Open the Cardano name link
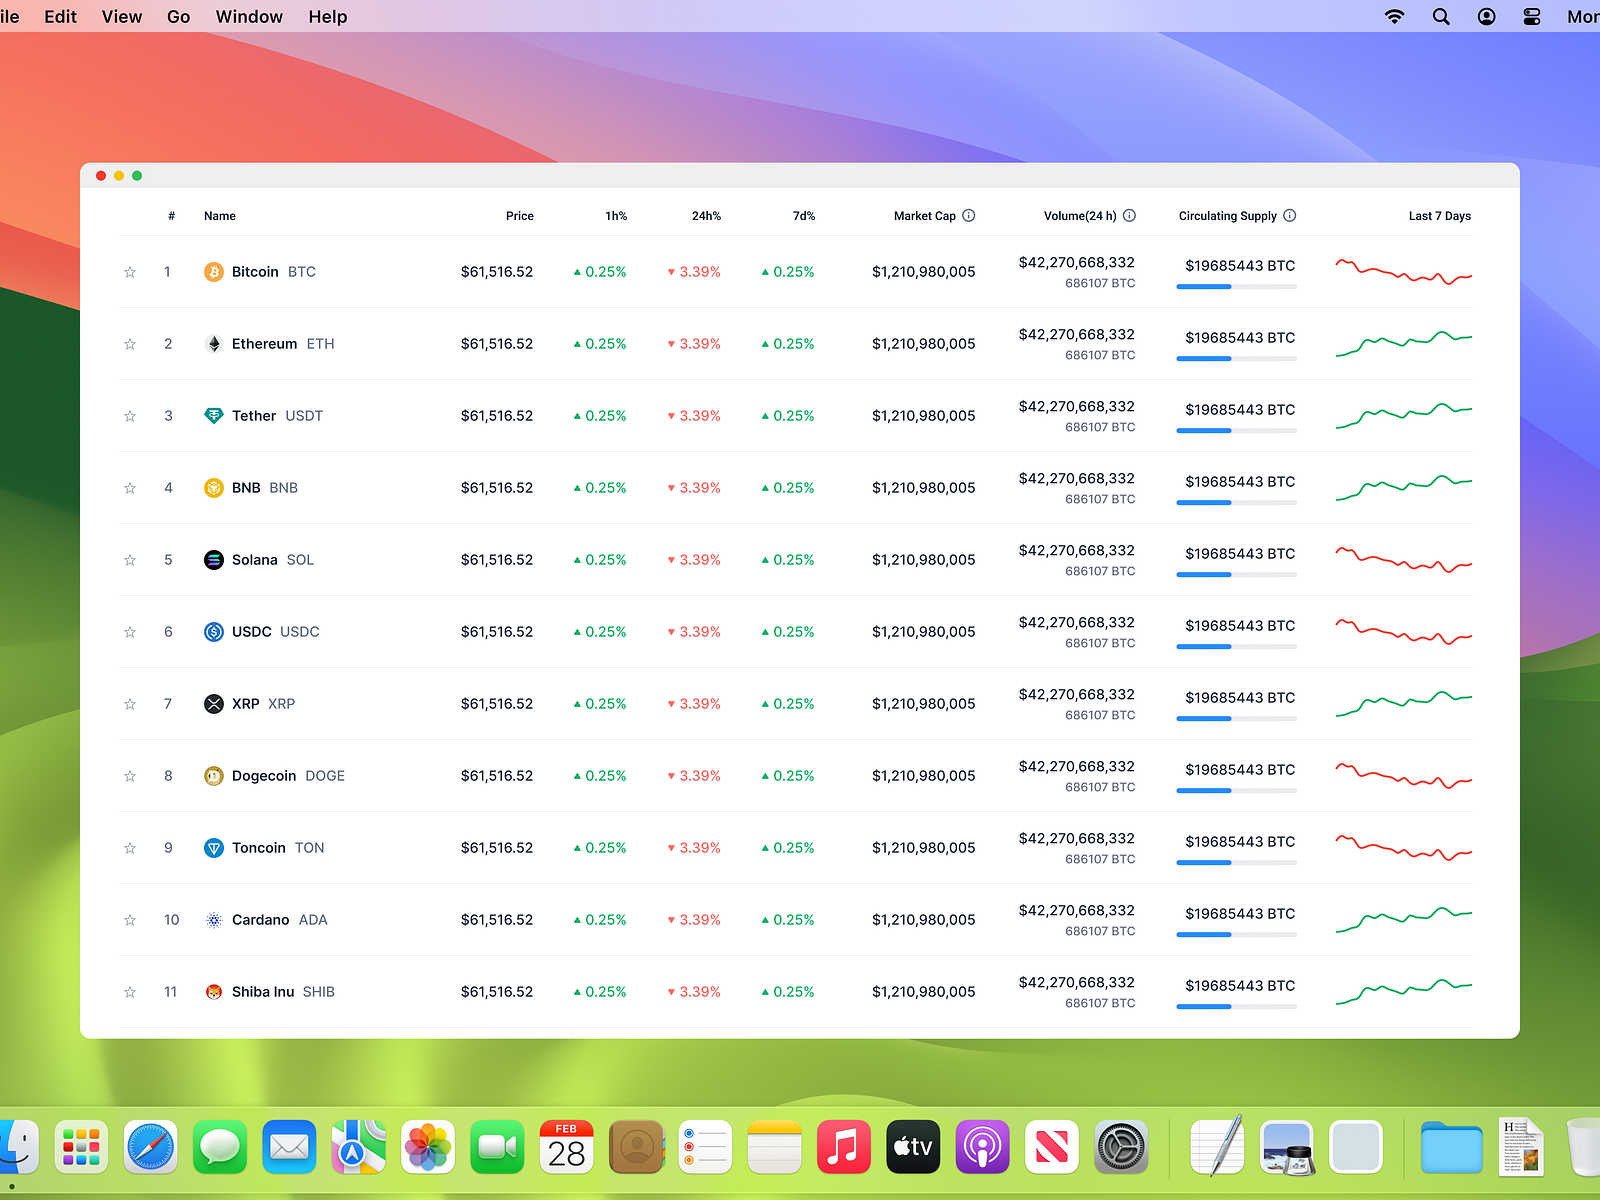This screenshot has width=1600, height=1200. [261, 920]
